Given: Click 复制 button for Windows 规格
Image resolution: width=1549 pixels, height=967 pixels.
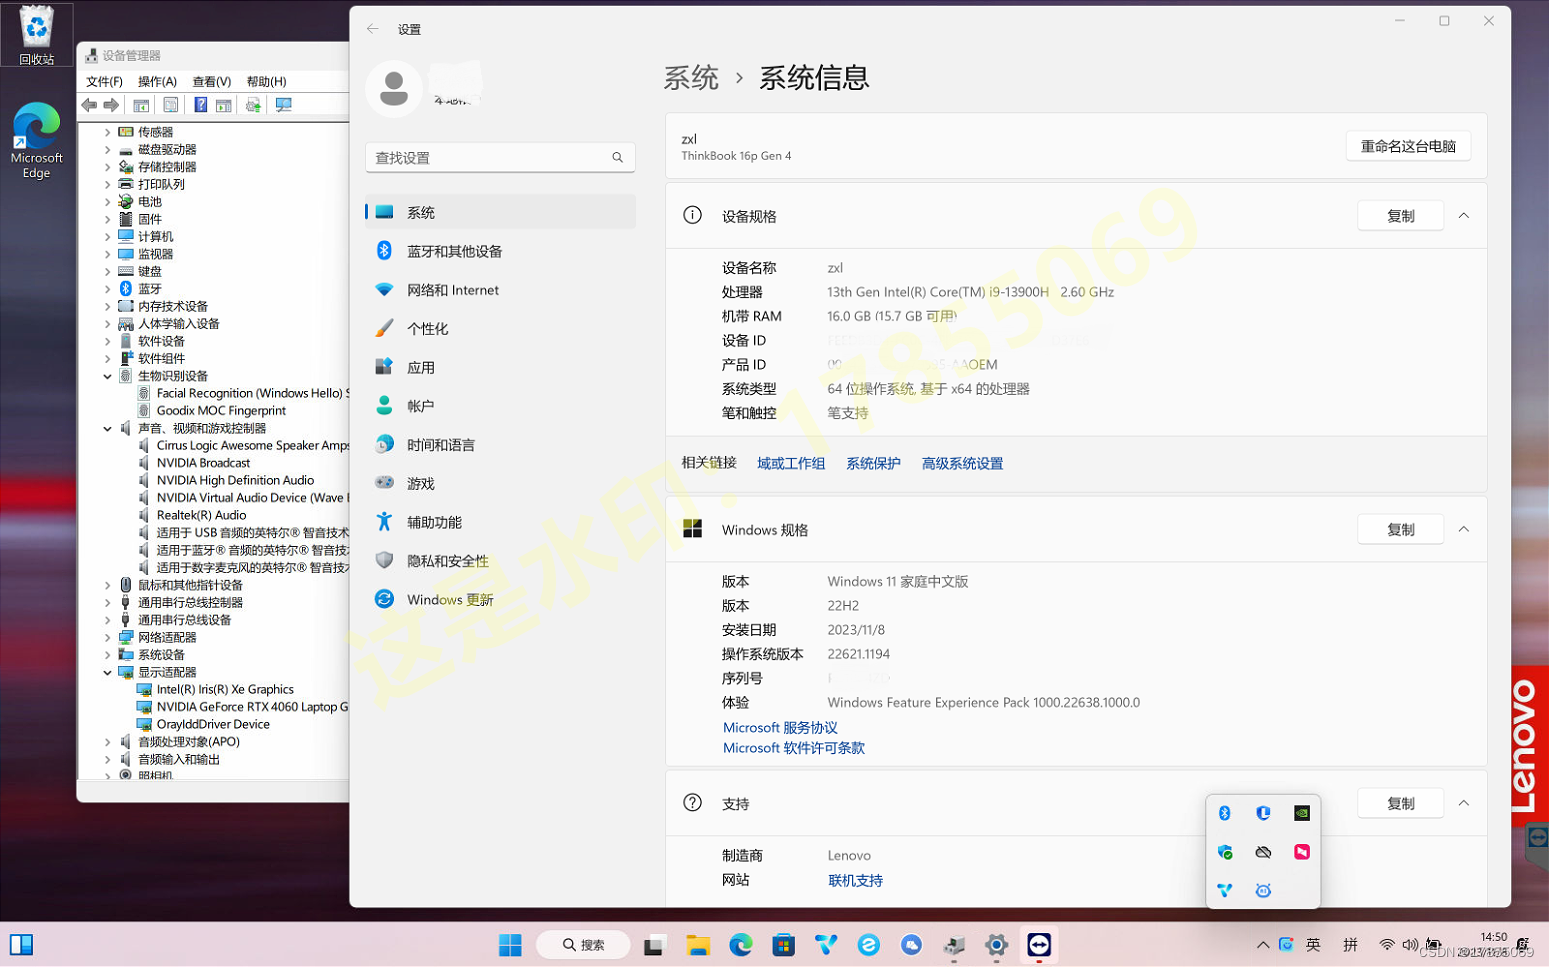Looking at the screenshot, I should 1400,530.
